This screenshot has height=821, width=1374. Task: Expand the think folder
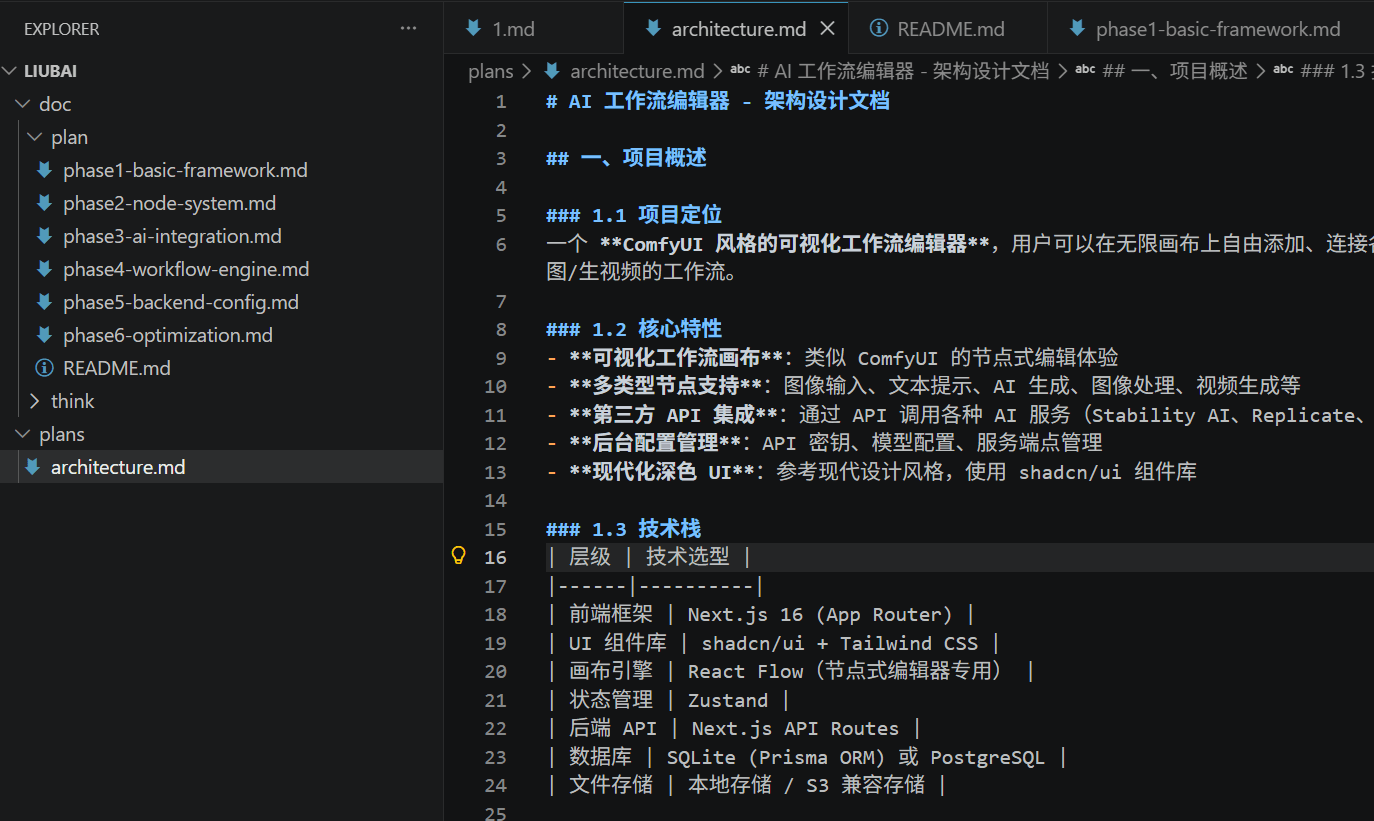coord(35,401)
